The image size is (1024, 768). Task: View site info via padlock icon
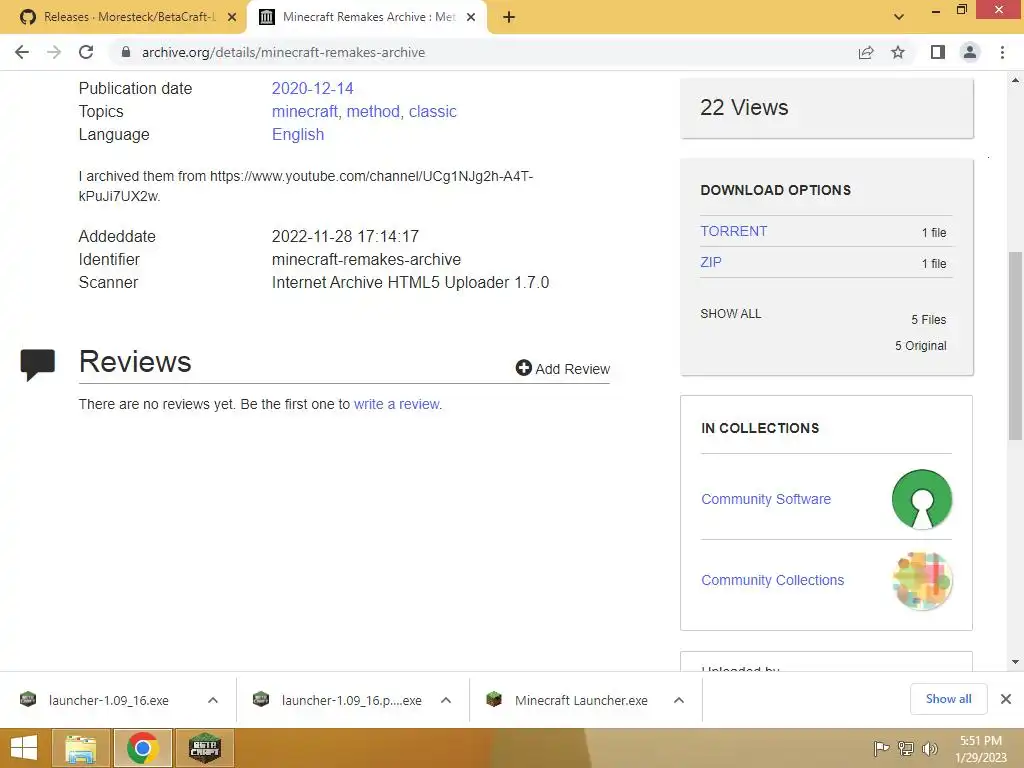pos(125,52)
